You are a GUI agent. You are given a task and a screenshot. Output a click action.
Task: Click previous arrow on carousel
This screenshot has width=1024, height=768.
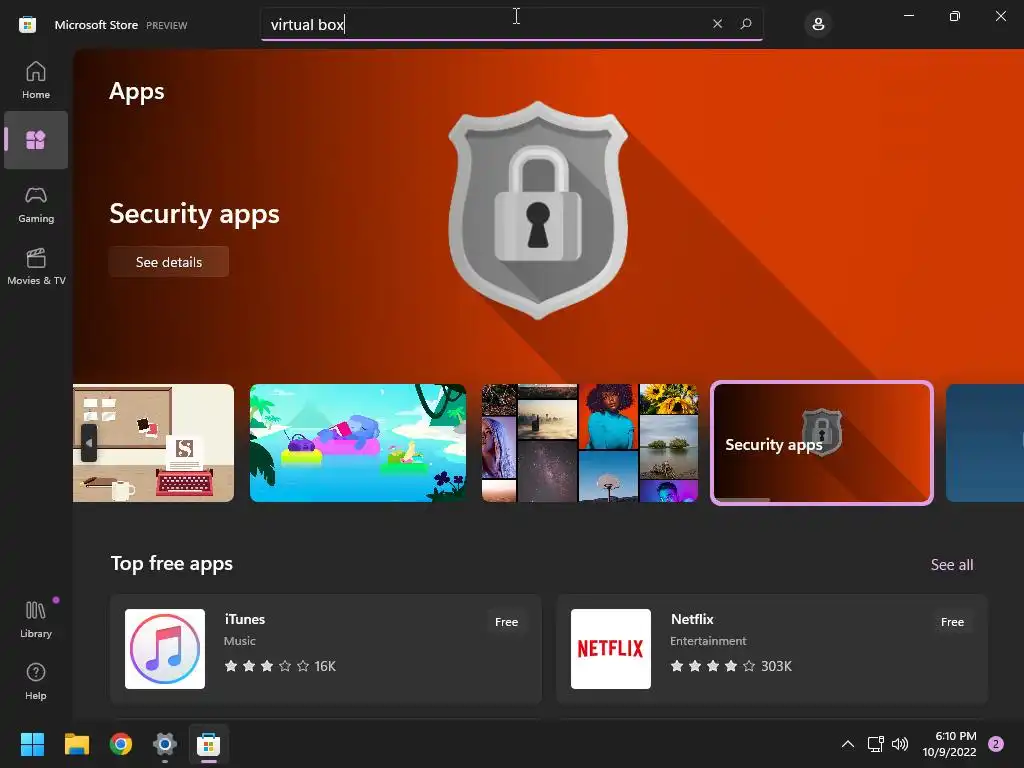click(x=89, y=443)
